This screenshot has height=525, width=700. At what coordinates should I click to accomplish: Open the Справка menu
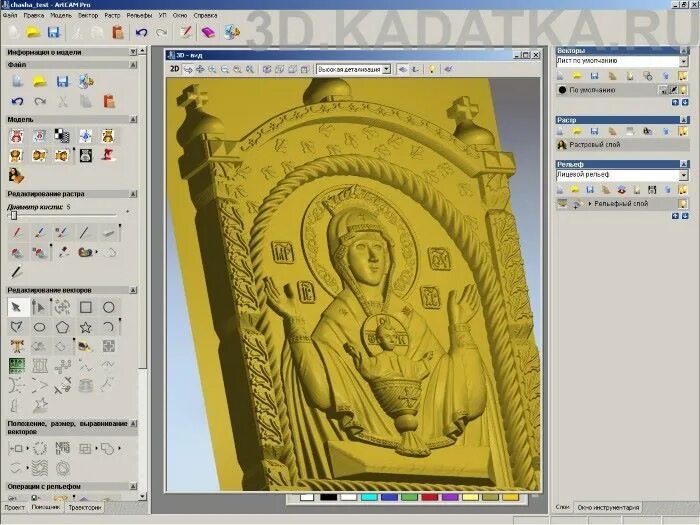tap(205, 15)
